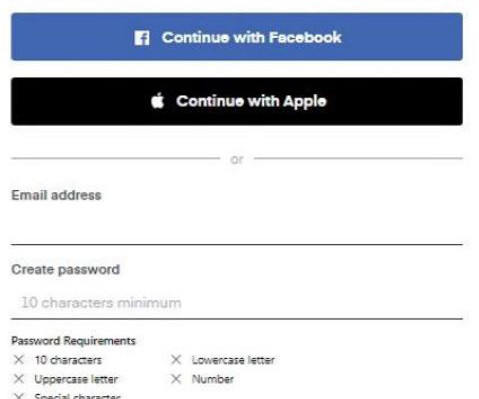Click the Facebook logo icon

click(142, 38)
